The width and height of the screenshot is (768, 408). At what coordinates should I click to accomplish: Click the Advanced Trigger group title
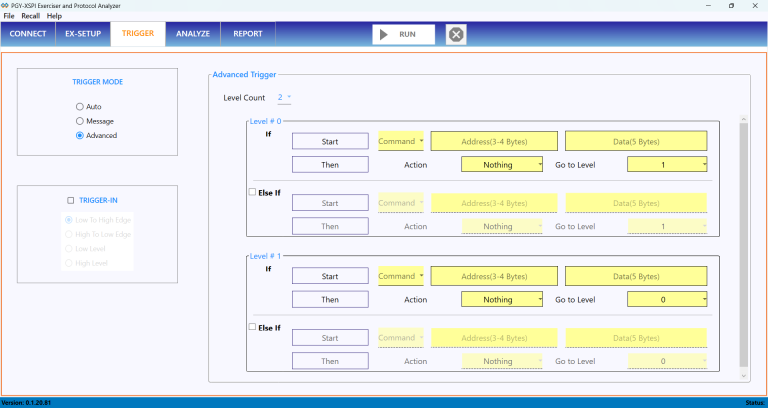click(x=244, y=74)
